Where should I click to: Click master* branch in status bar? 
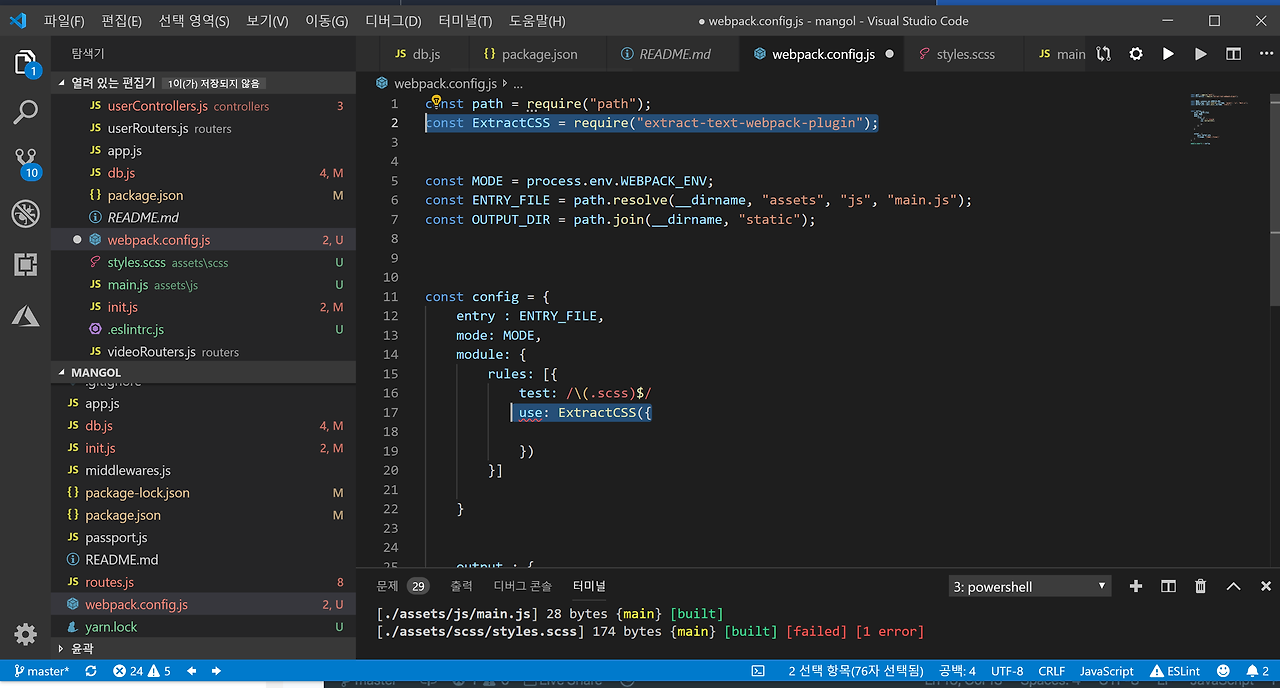click(x=40, y=671)
